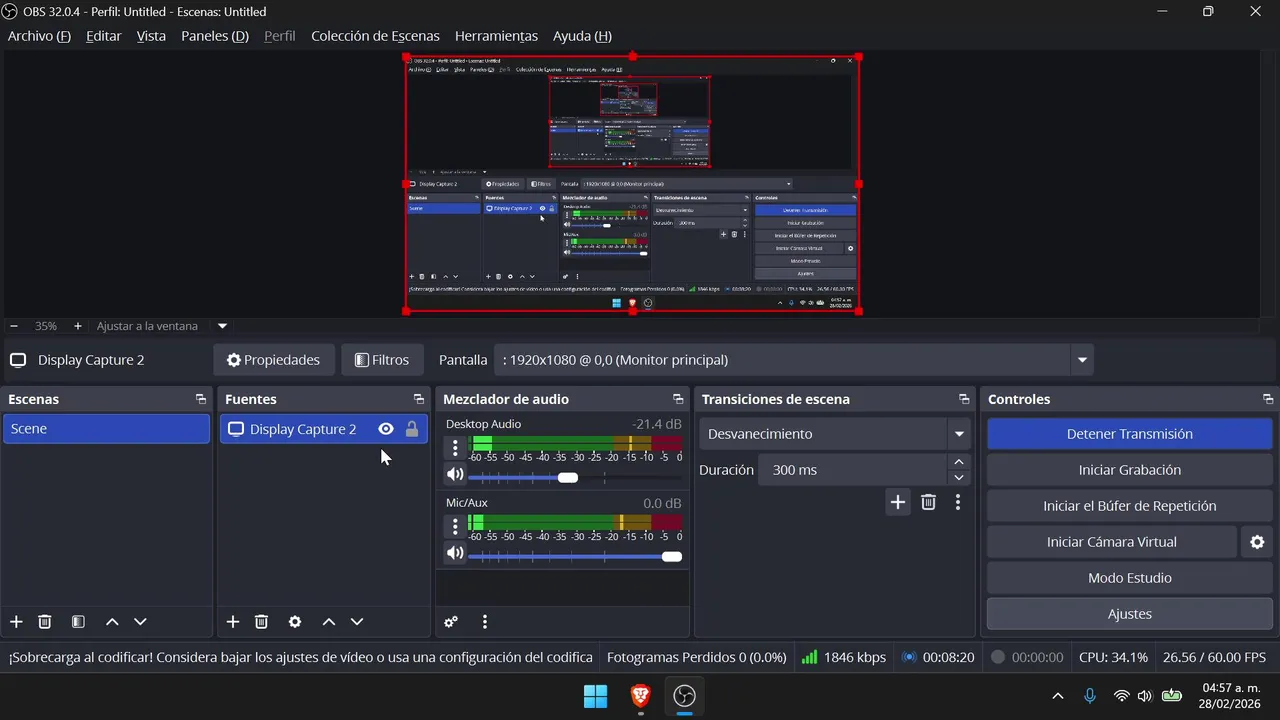The image size is (1280, 720).
Task: Add a new source in Fuentes panel
Action: point(233,622)
